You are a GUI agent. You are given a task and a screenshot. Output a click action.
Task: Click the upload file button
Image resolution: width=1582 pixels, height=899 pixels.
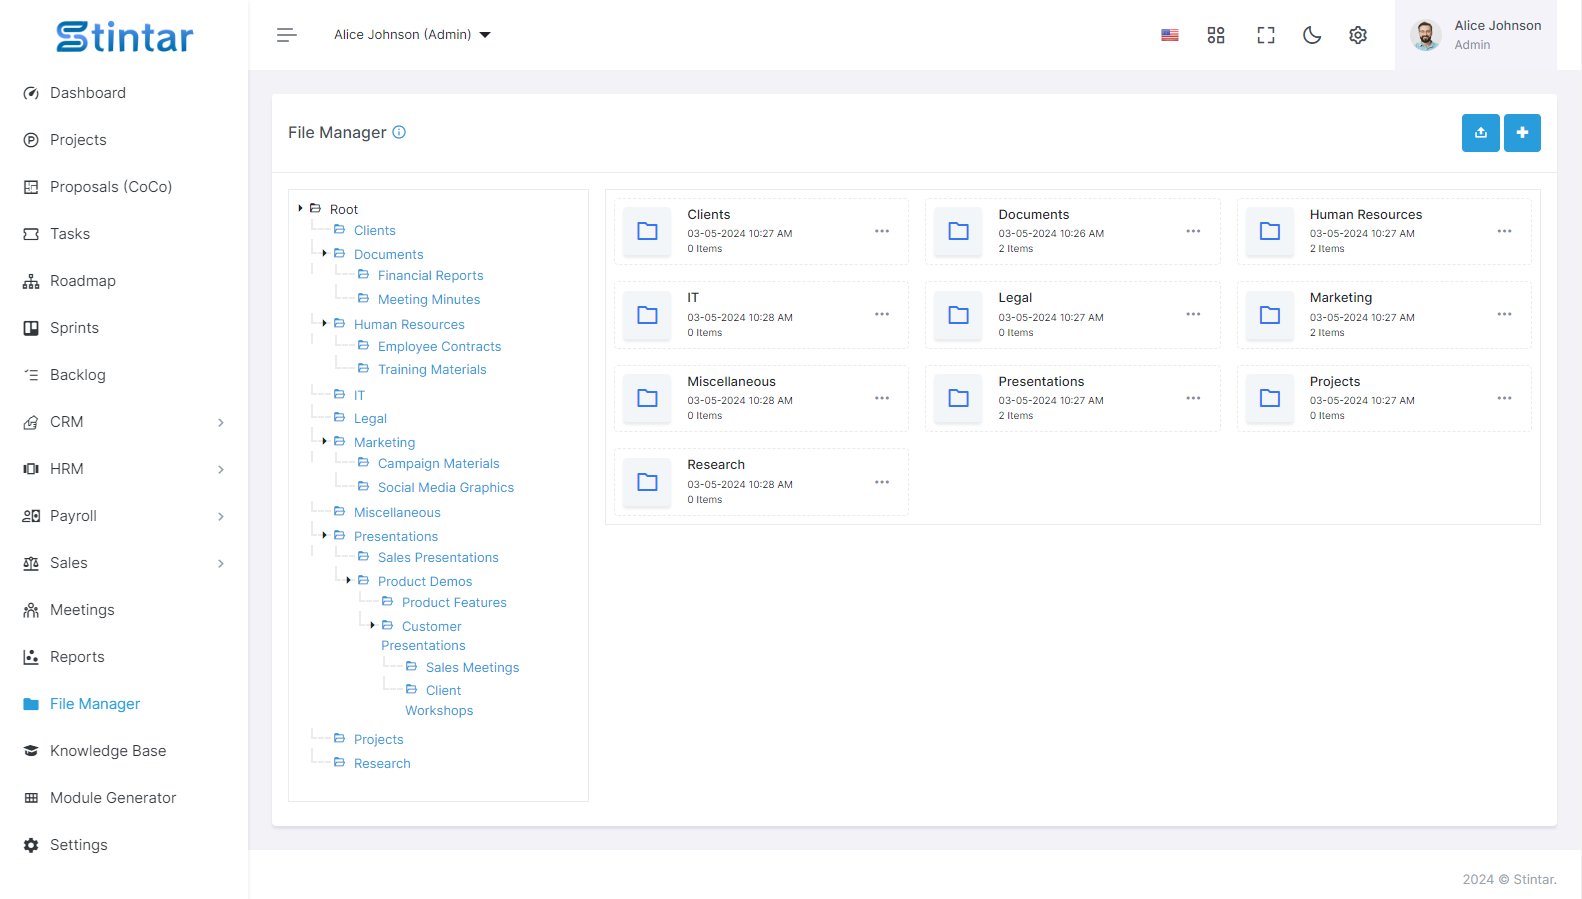(x=1481, y=133)
